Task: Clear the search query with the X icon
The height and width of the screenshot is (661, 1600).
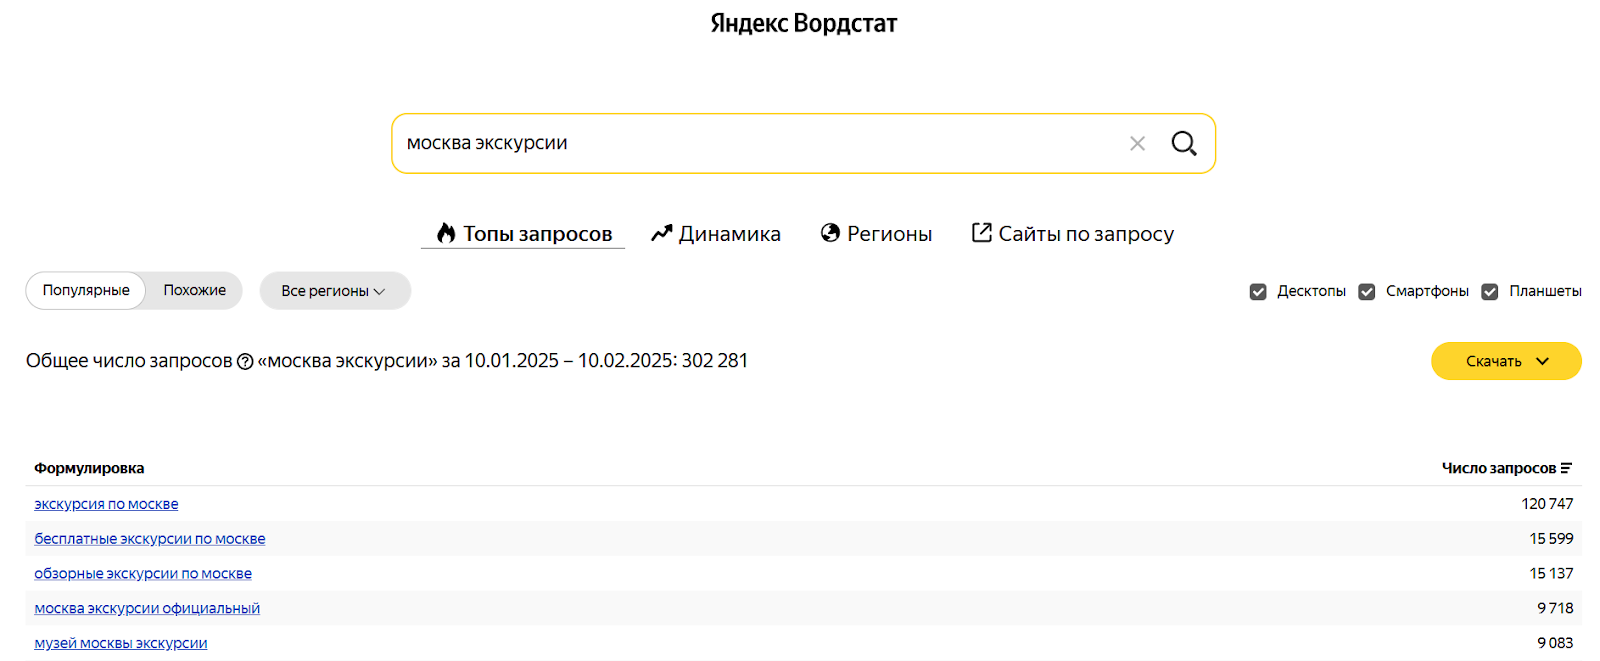Action: [1137, 143]
